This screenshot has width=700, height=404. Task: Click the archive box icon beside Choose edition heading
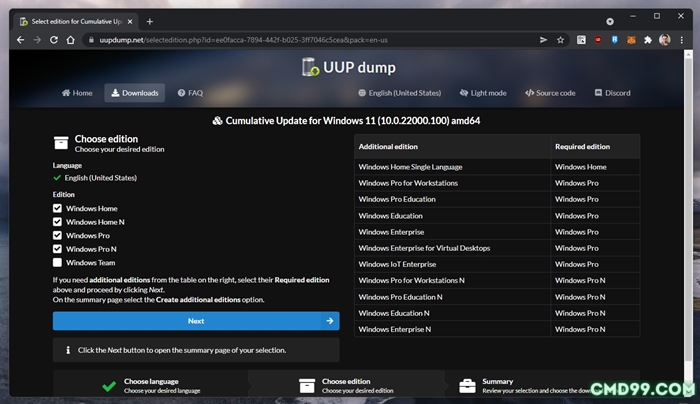[61, 143]
